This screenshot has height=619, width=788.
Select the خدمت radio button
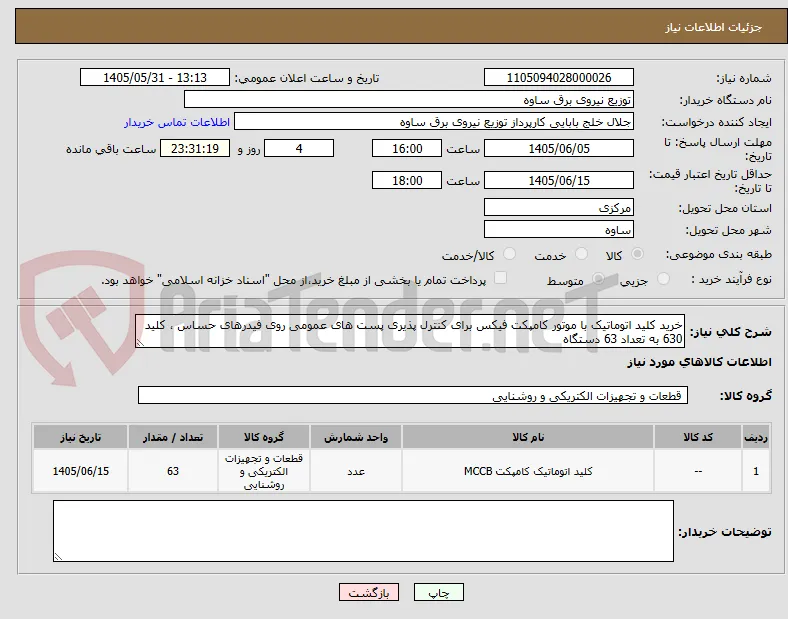pos(581,254)
